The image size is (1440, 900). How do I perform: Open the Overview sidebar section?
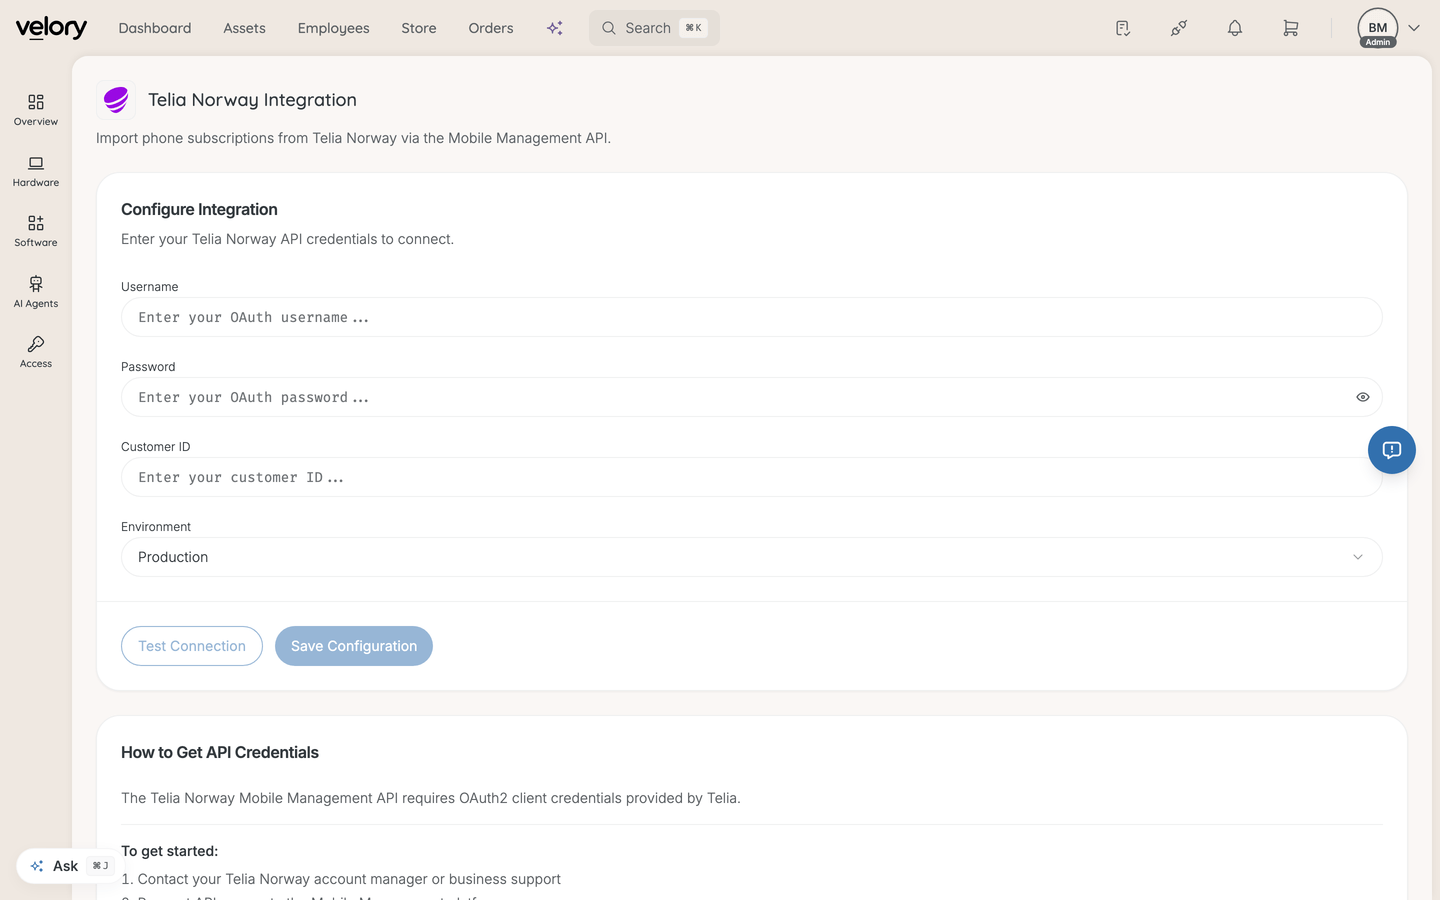tap(36, 110)
